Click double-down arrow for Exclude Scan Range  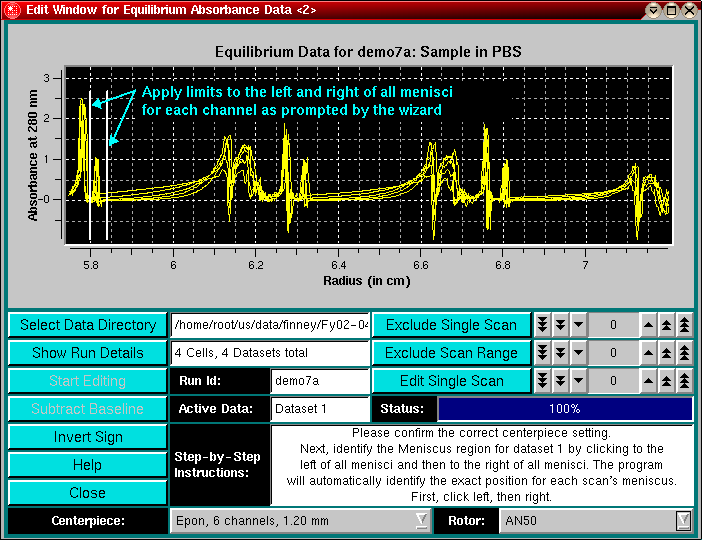click(x=561, y=353)
